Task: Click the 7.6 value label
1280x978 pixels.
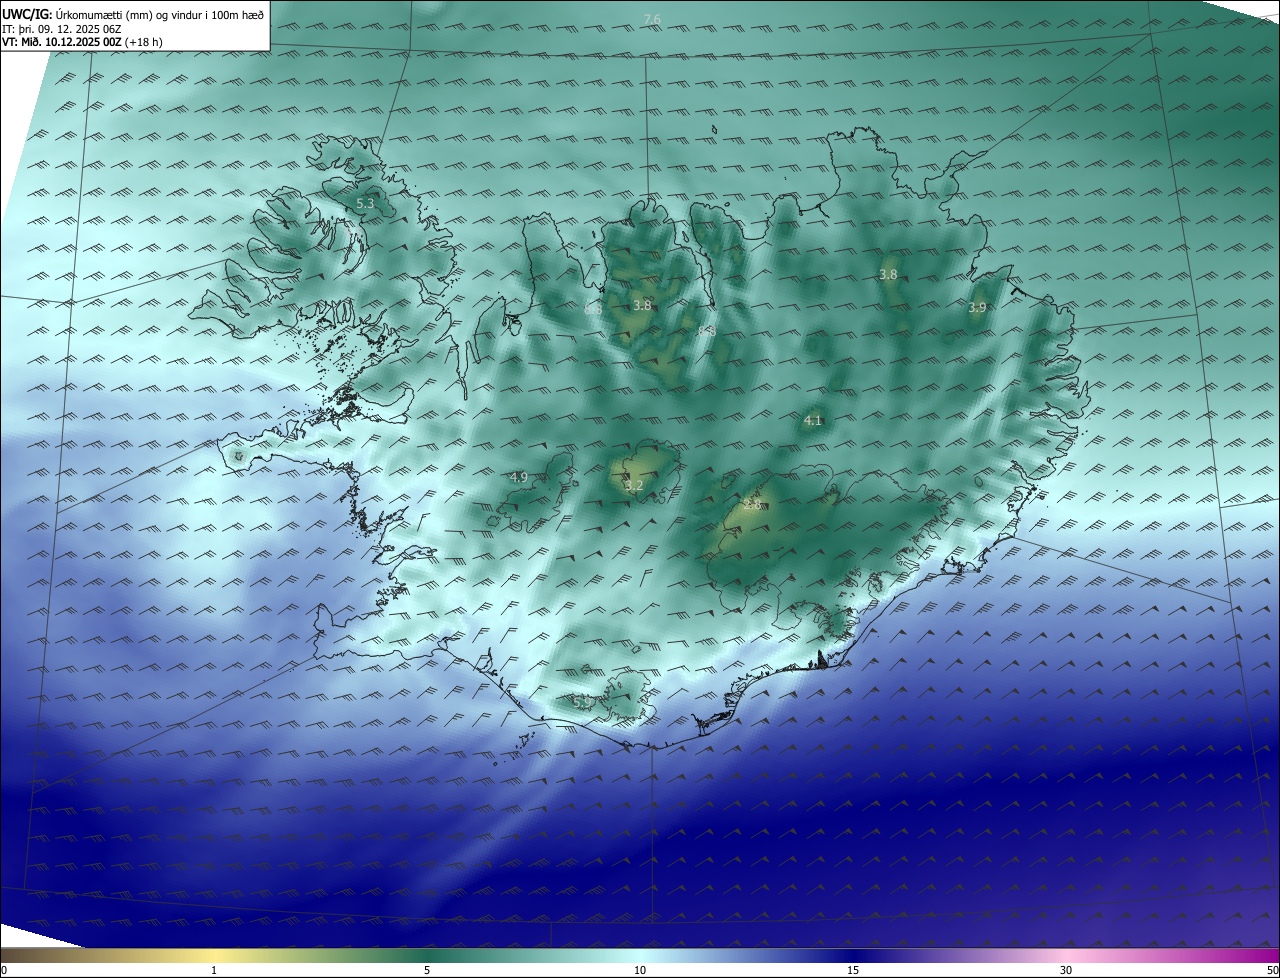Action: (x=652, y=20)
